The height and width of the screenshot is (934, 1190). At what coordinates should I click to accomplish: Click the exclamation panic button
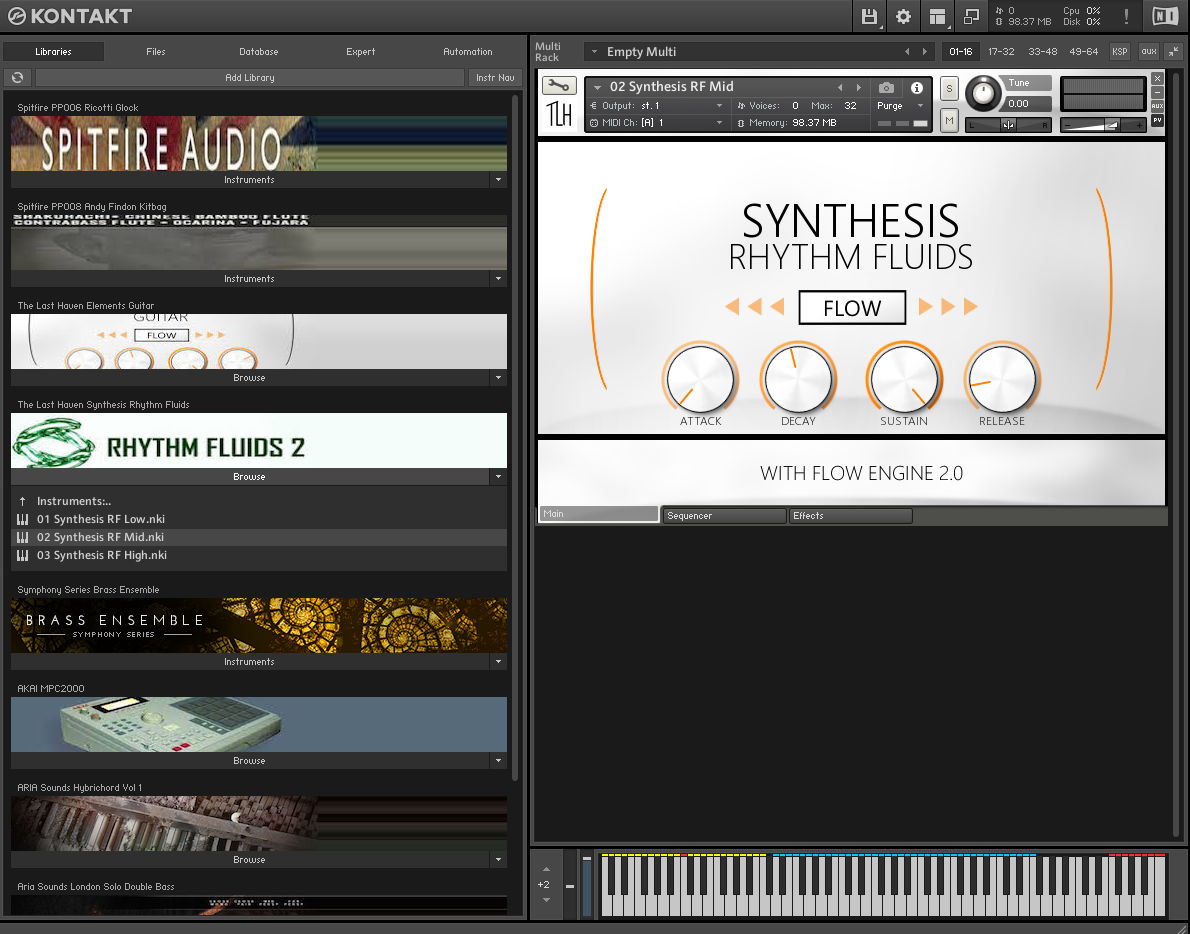1126,16
